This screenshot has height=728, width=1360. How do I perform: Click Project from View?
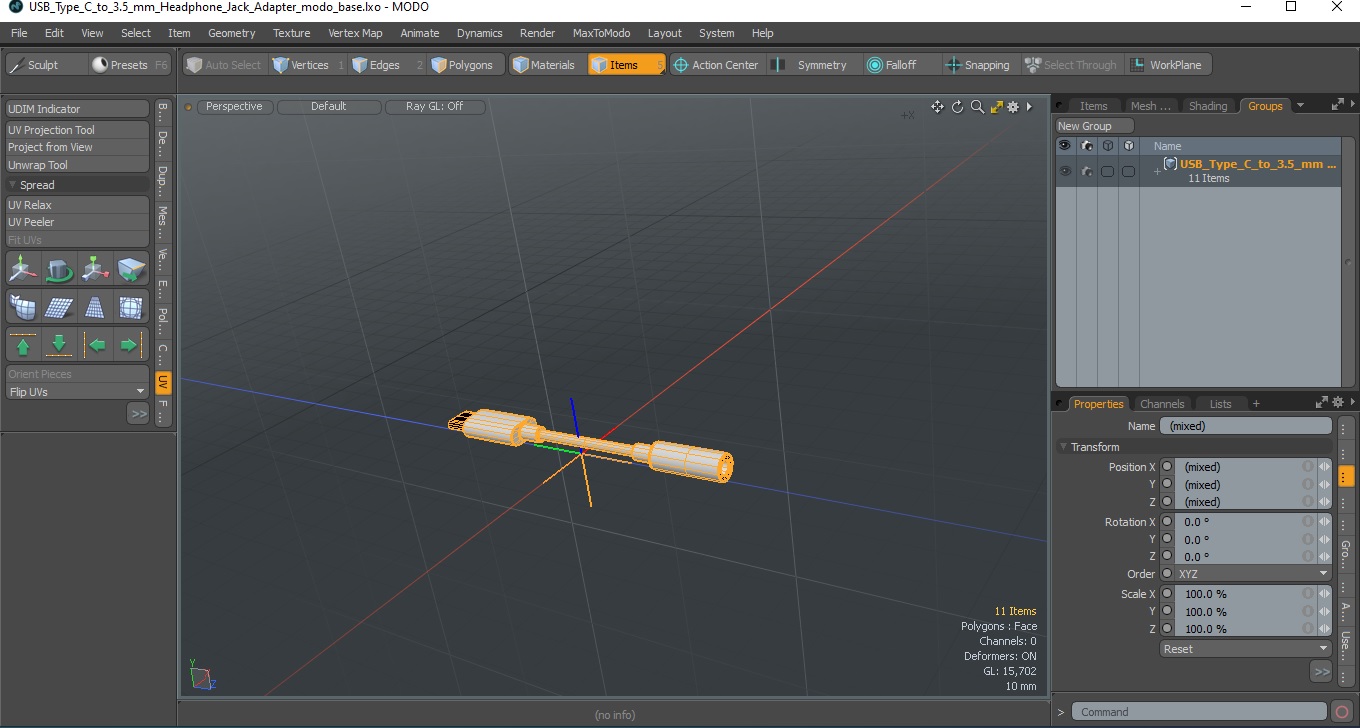pos(77,147)
